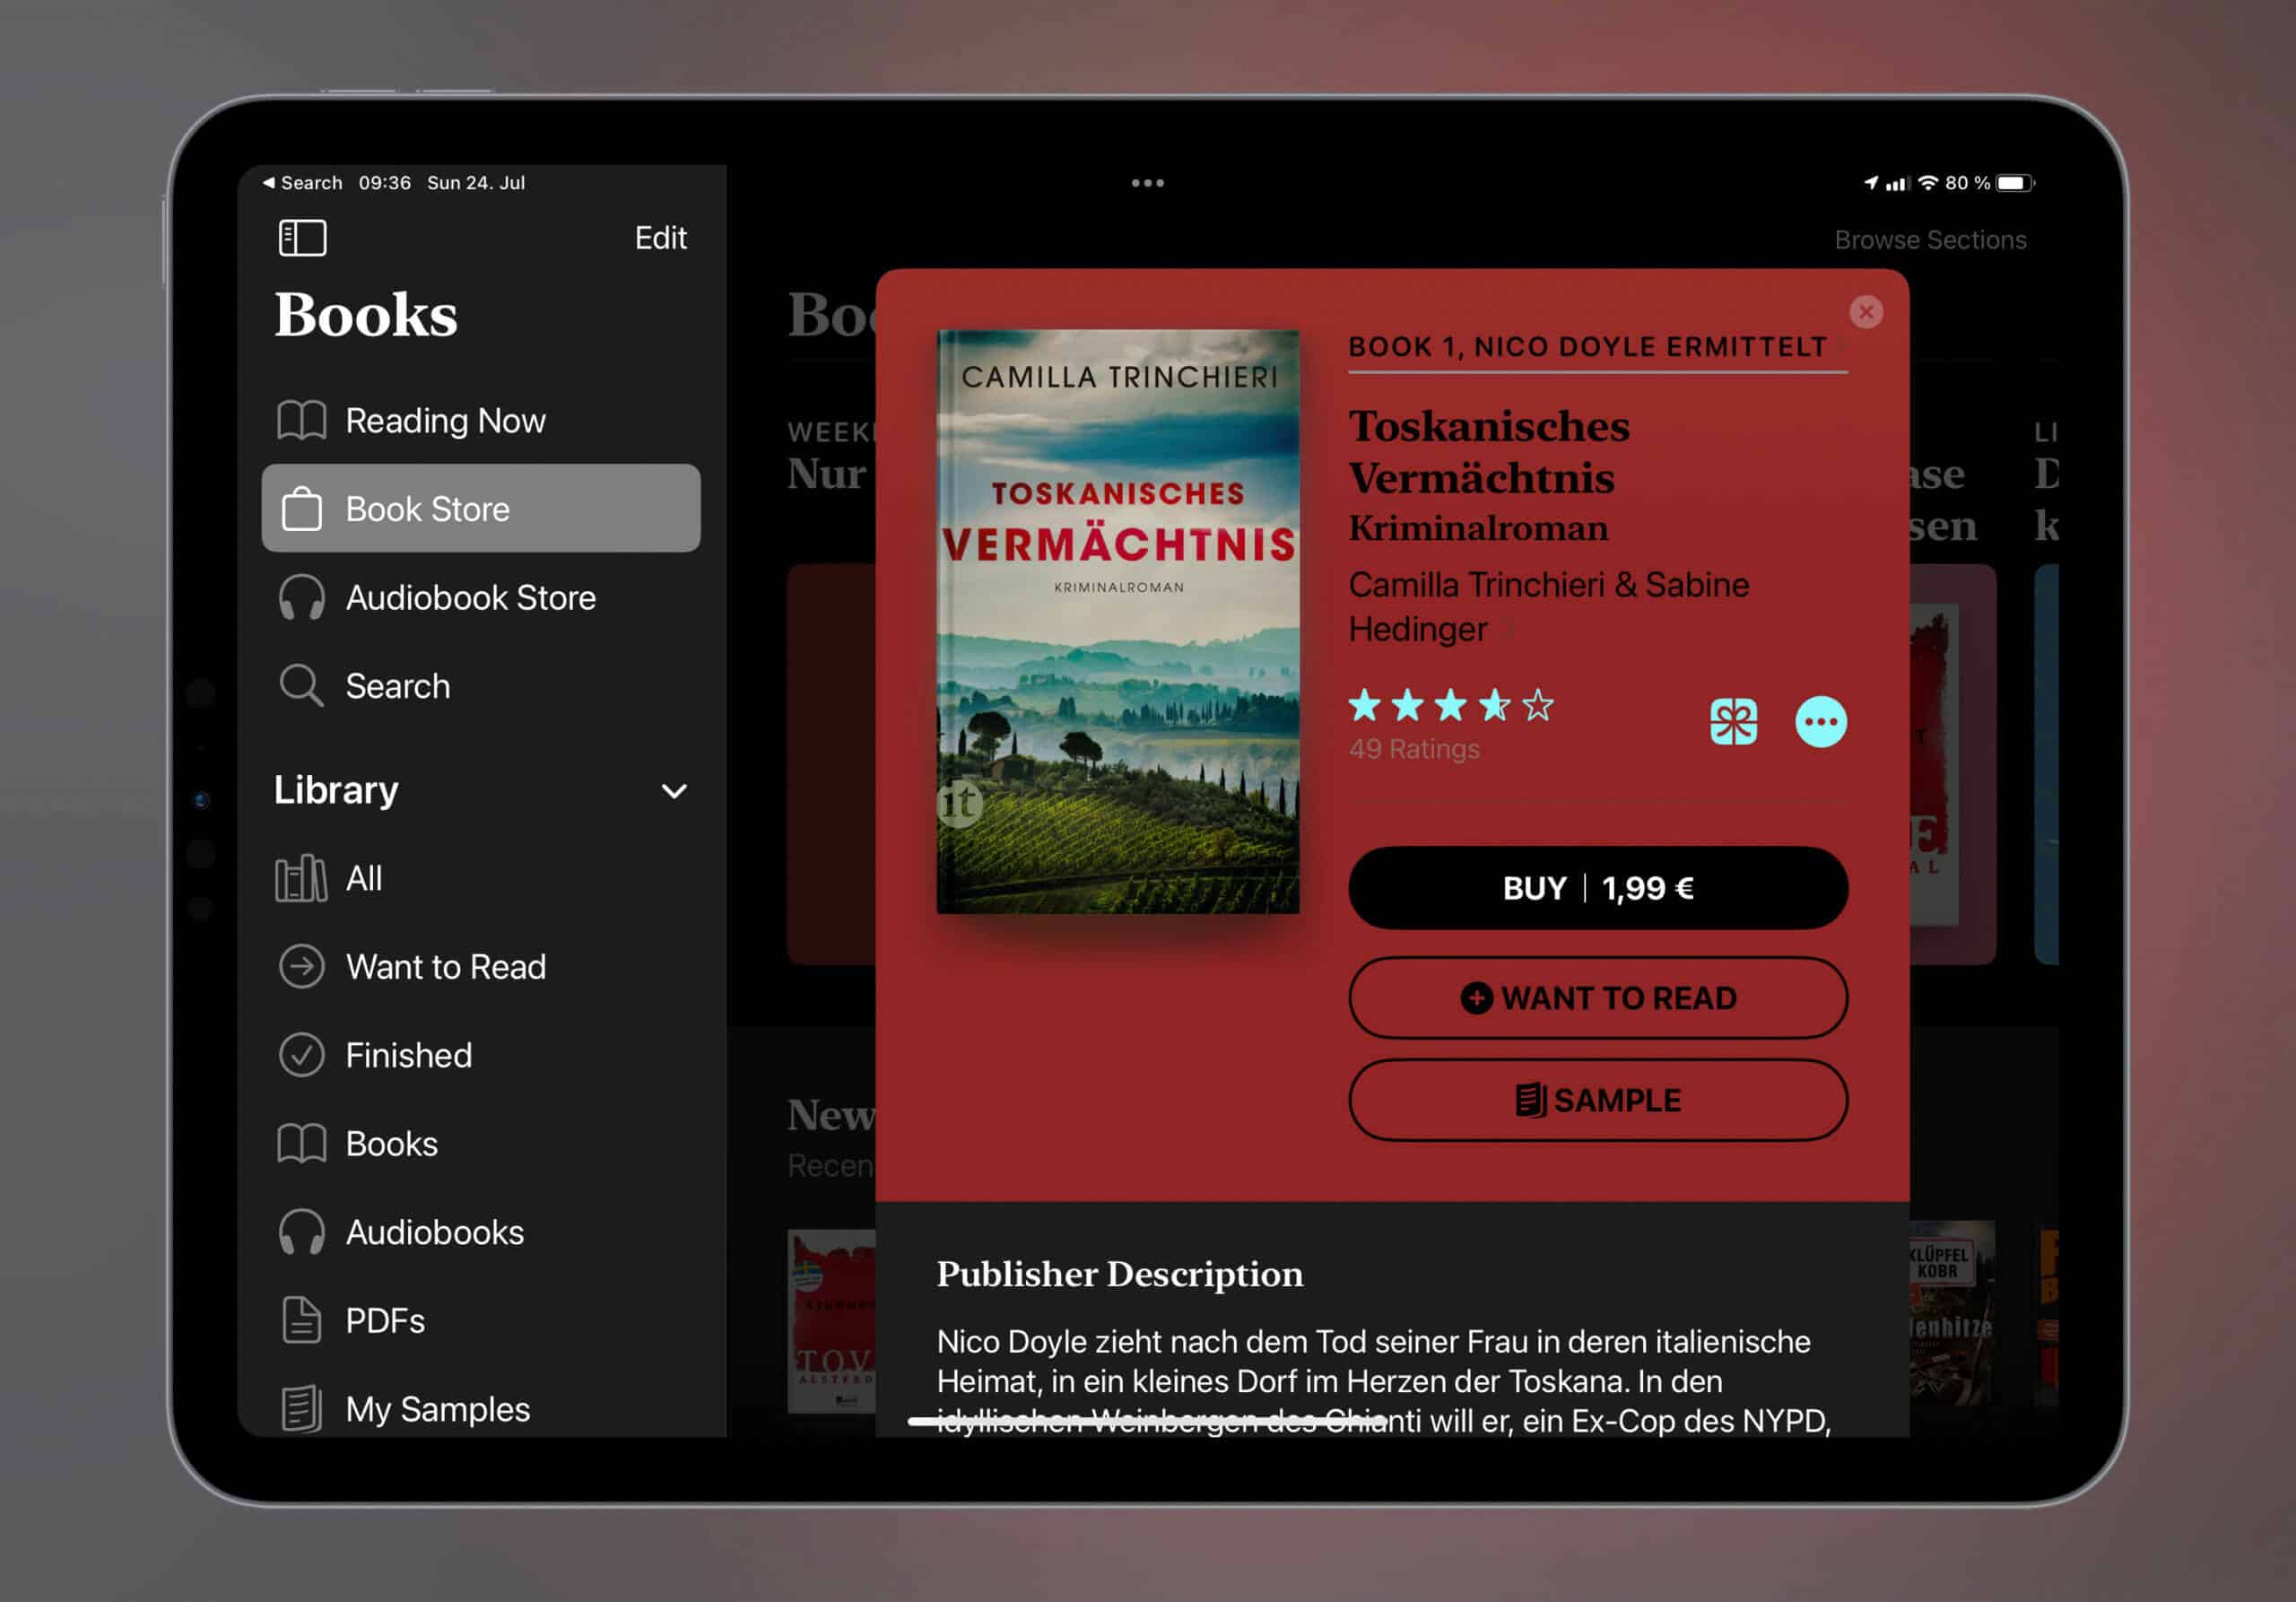
Task: Open the Books collection in Library
Action: (481, 1144)
